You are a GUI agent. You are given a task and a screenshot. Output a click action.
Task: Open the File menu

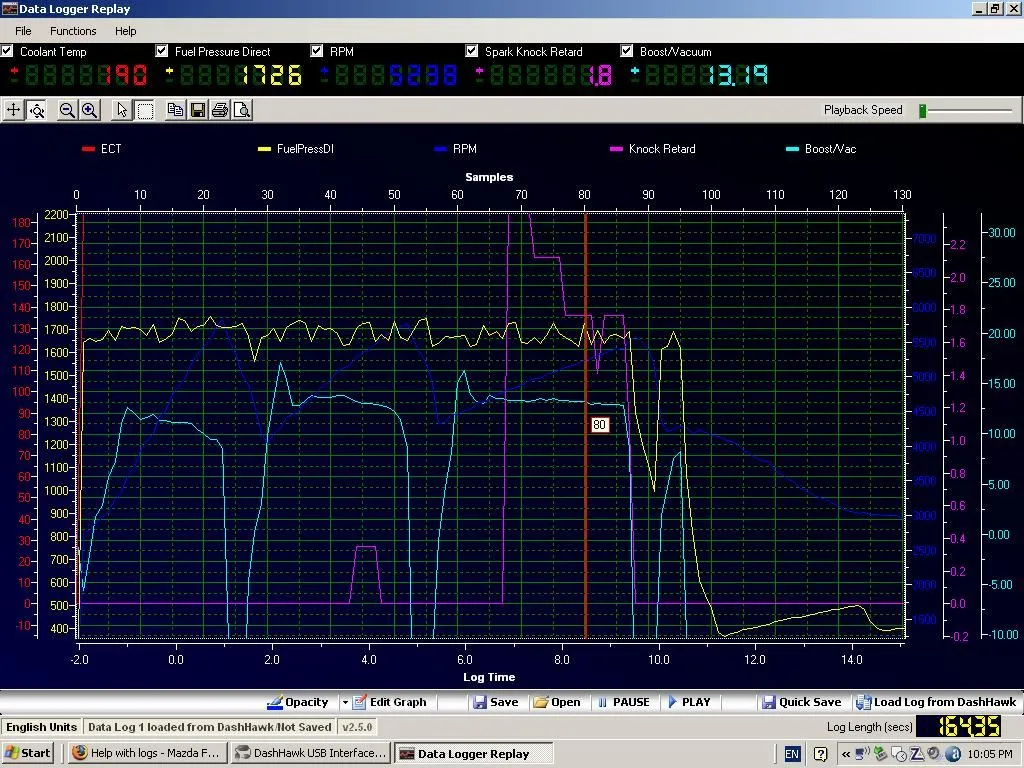[x=23, y=31]
